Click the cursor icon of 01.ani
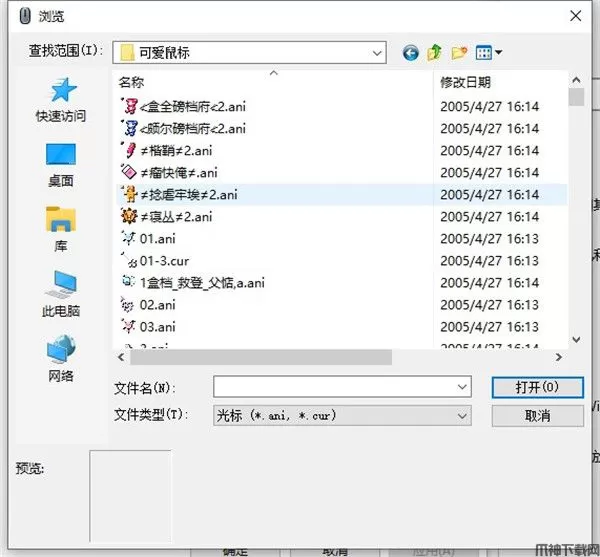The image size is (600, 557). 128,238
